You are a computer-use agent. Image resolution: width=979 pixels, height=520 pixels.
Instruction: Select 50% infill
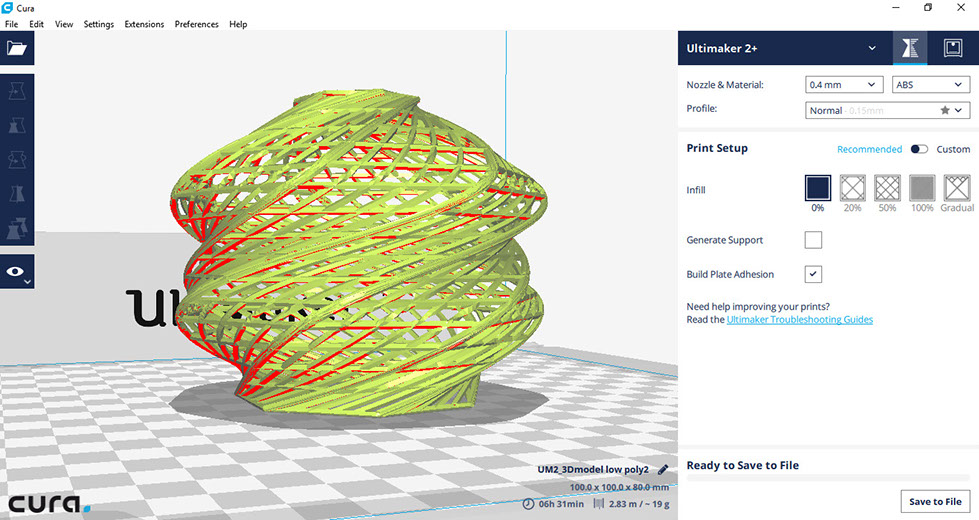887,188
